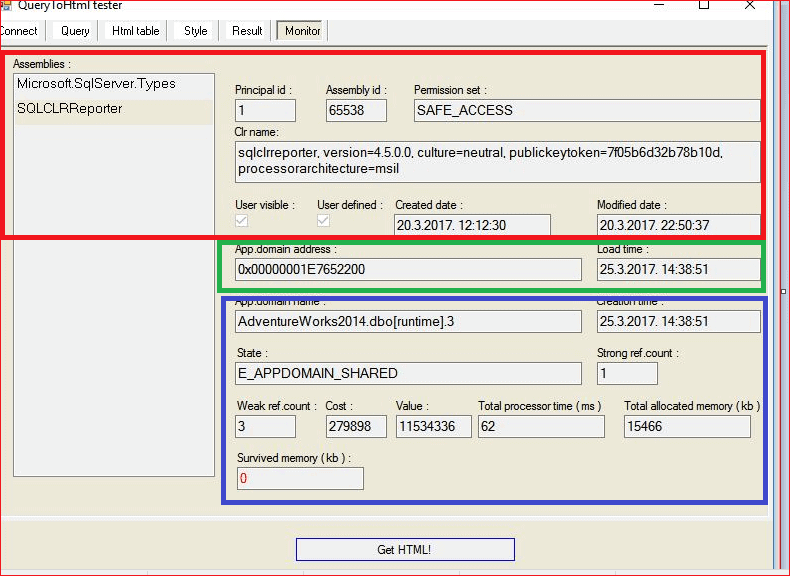The image size is (790, 576).
Task: Close the QueryToHtml tester window
Action: coord(750,5)
